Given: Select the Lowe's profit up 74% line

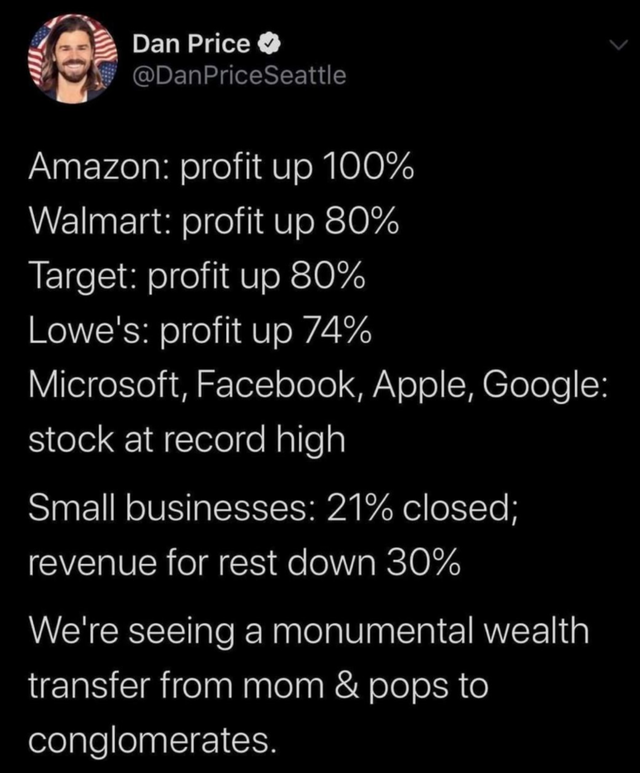Looking at the screenshot, I should click(200, 331).
